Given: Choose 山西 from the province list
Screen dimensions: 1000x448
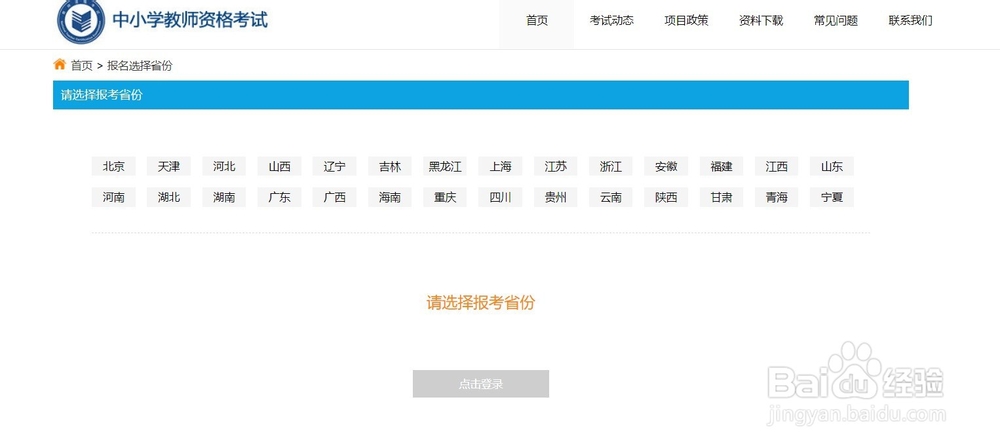Looking at the screenshot, I should (279, 167).
